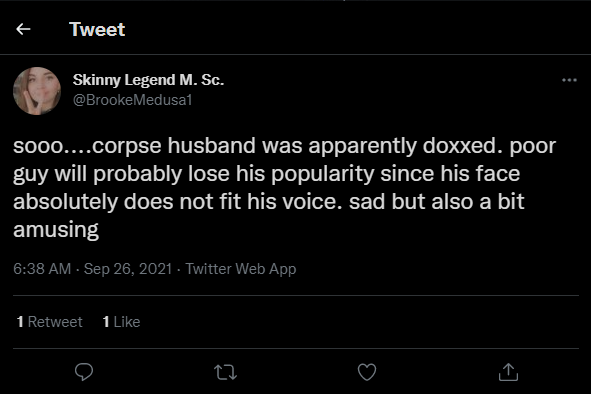View who liked via 1 Like
This screenshot has height=394, width=591.
click(x=121, y=322)
